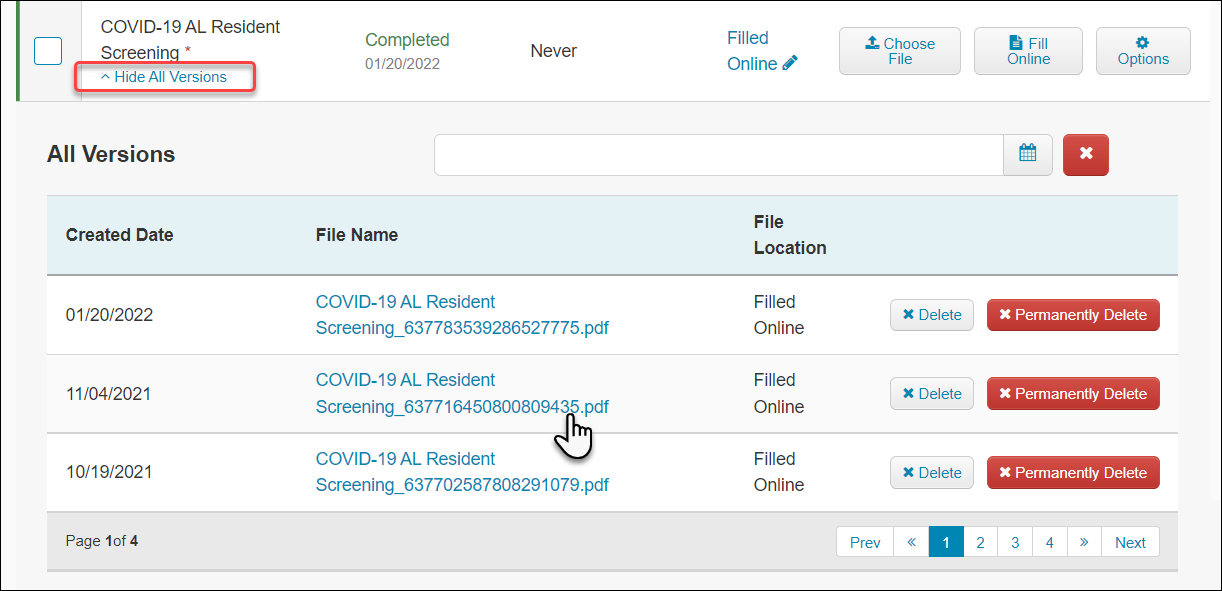This screenshot has height=591, width=1222.
Task: Select page 3 in pagination
Action: pos(1015,542)
